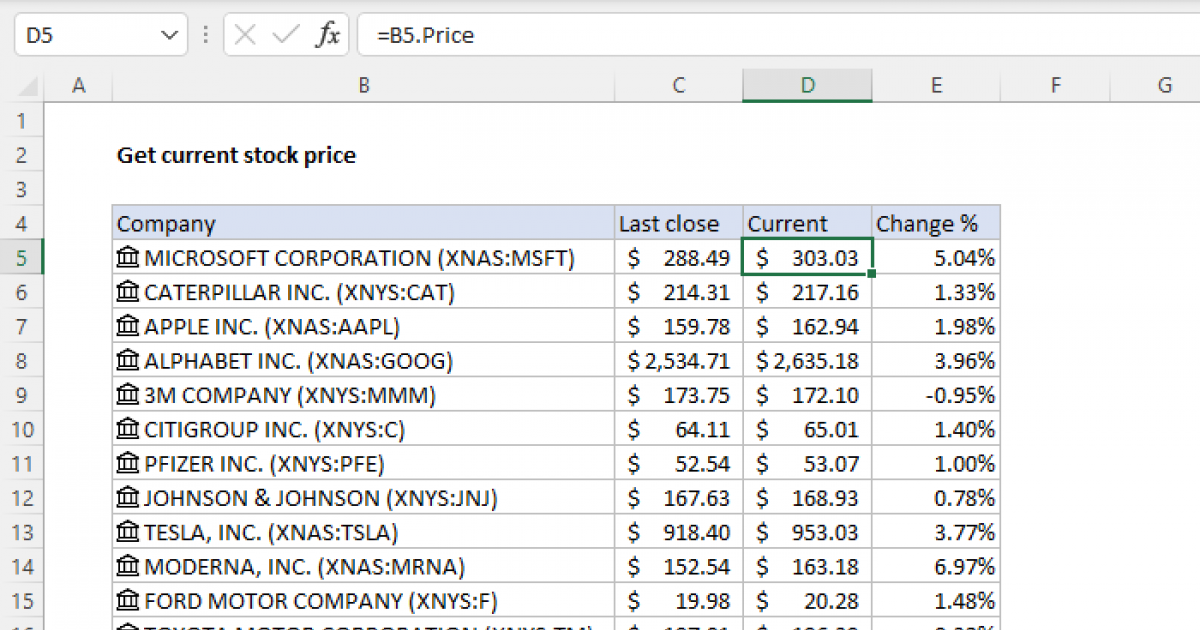The height and width of the screenshot is (630, 1200).
Task: Select the Ford current price 20.28
Action: [807, 601]
